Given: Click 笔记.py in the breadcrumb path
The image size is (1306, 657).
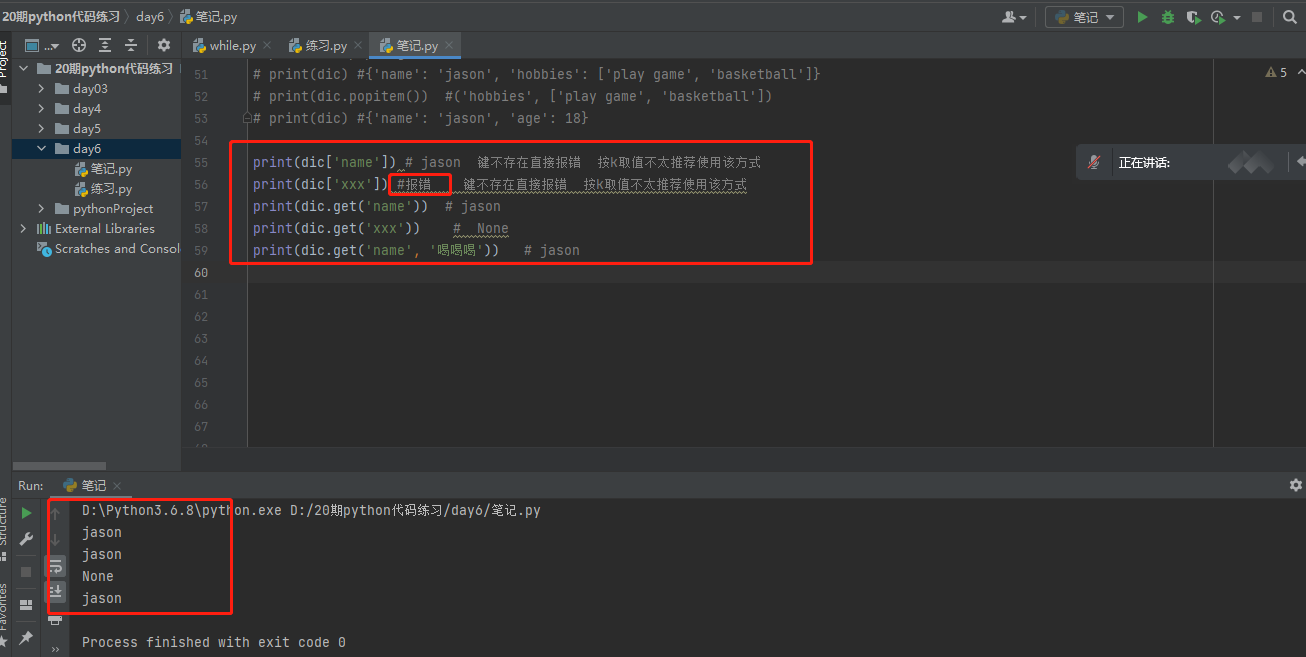Looking at the screenshot, I should [x=208, y=17].
